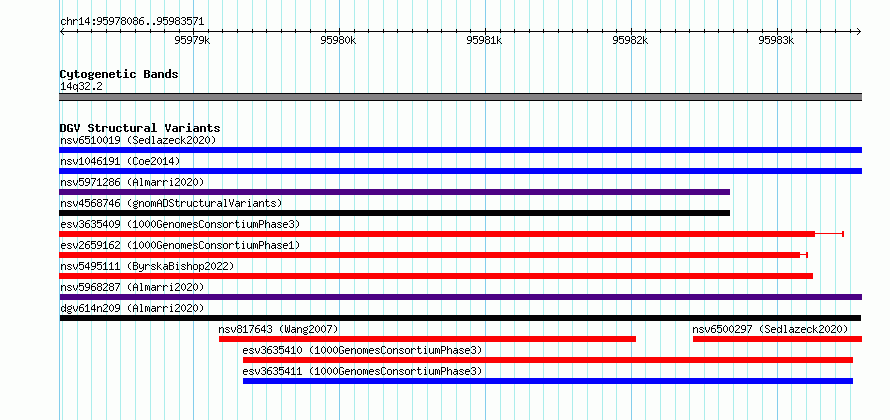Open esv3635410 (1000GenomesConsortiumPhase3) label
890x420 pixels.
362,350
